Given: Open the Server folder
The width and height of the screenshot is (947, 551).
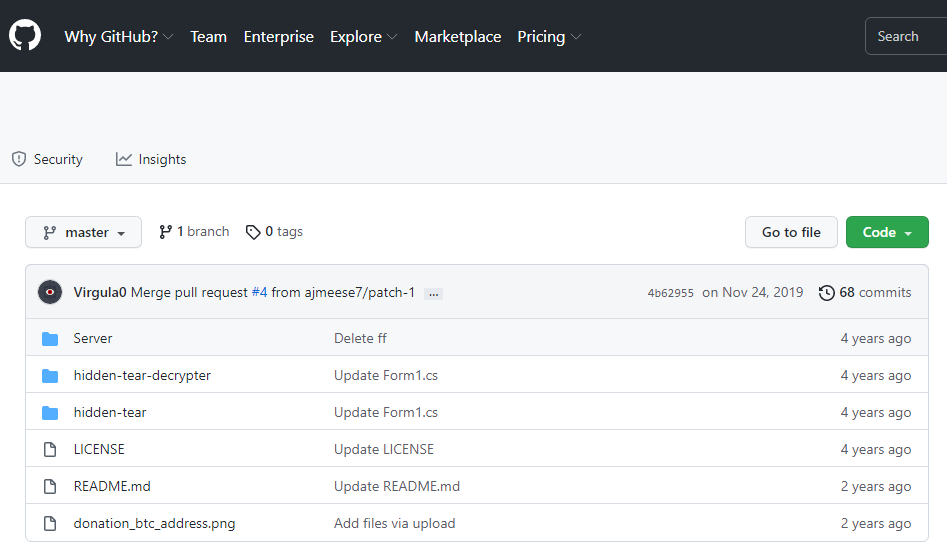Looking at the screenshot, I should click(x=93, y=338).
